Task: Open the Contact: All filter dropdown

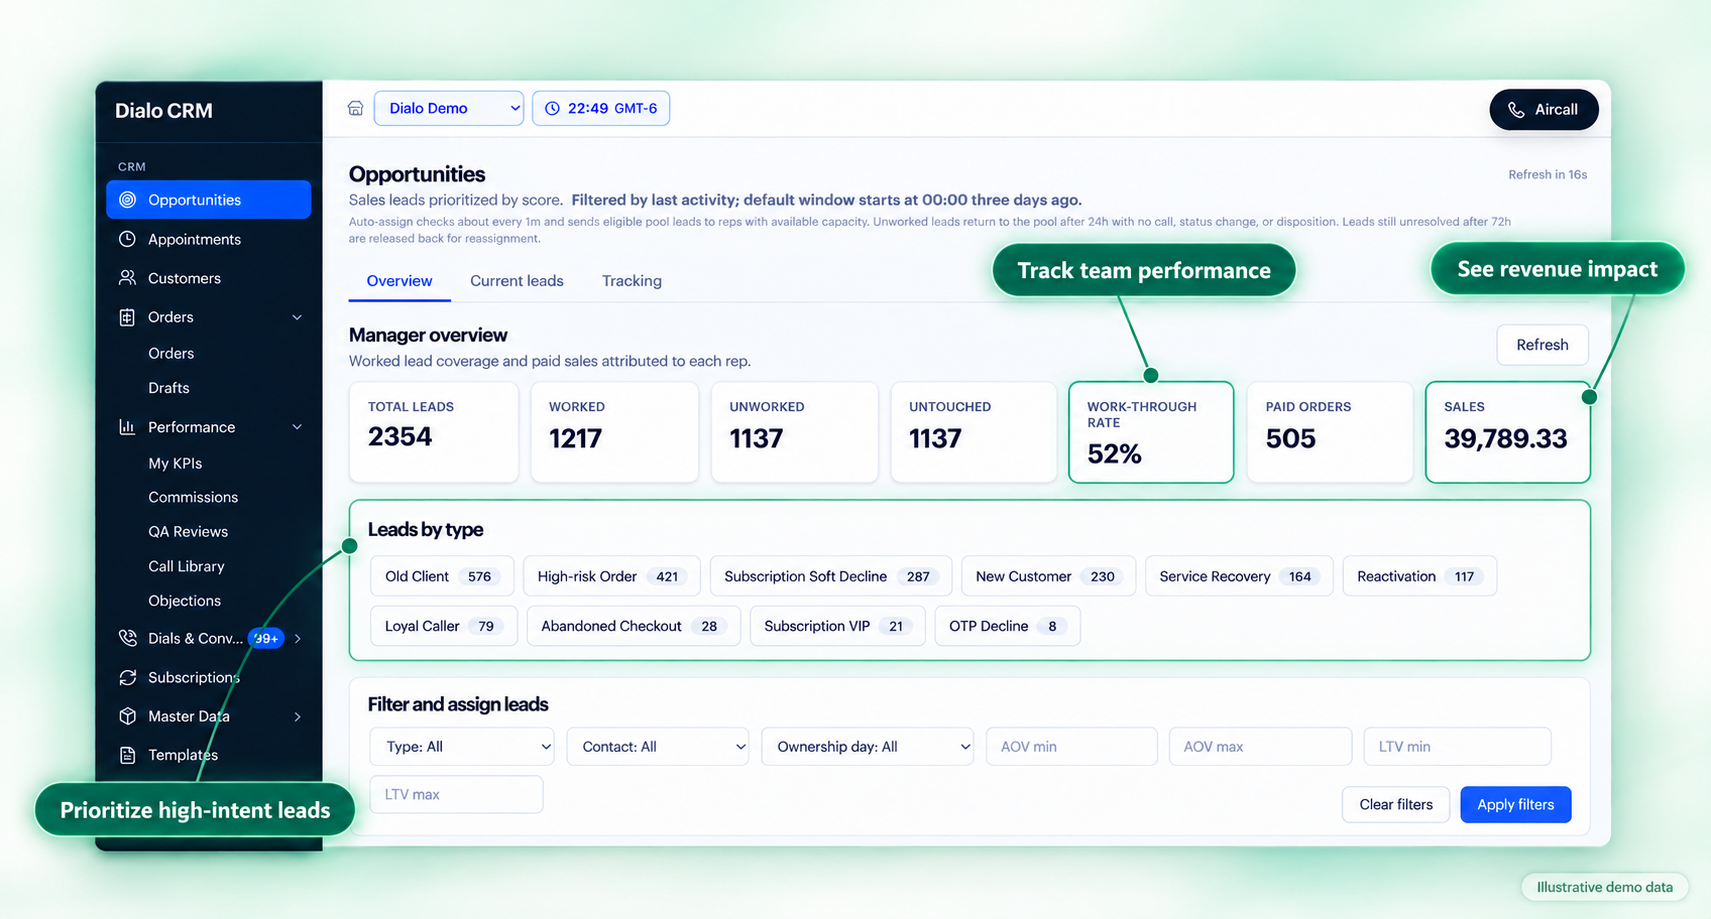Action: [658, 747]
